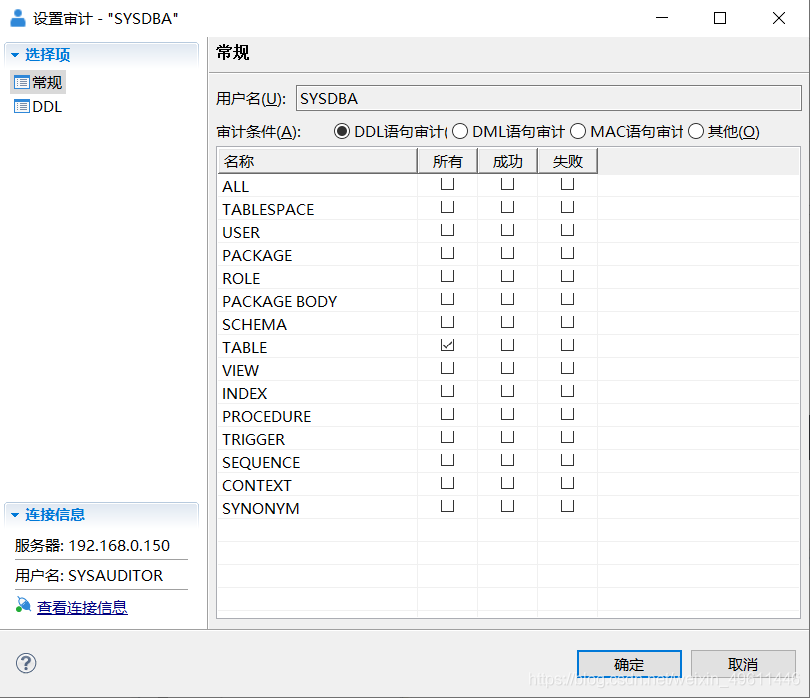Screen dimensions: 810x698
Task: Select the ROLE row name
Action: pos(241,278)
